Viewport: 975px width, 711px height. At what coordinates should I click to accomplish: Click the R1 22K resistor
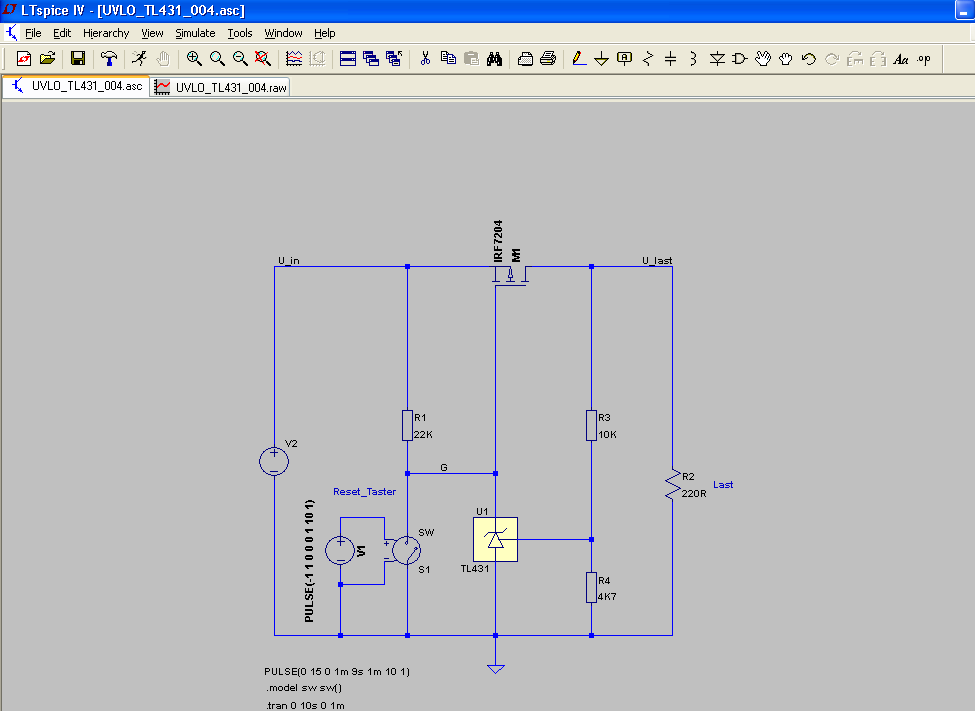coord(407,425)
